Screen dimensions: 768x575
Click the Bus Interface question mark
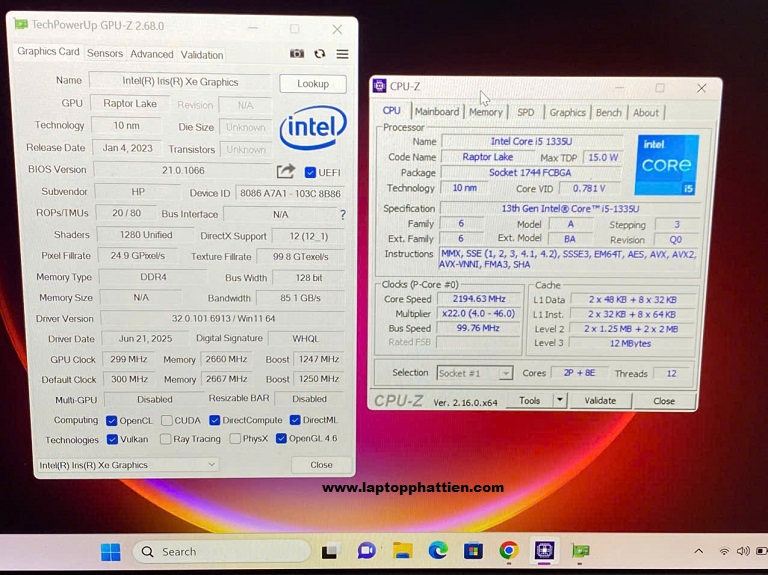tap(343, 215)
